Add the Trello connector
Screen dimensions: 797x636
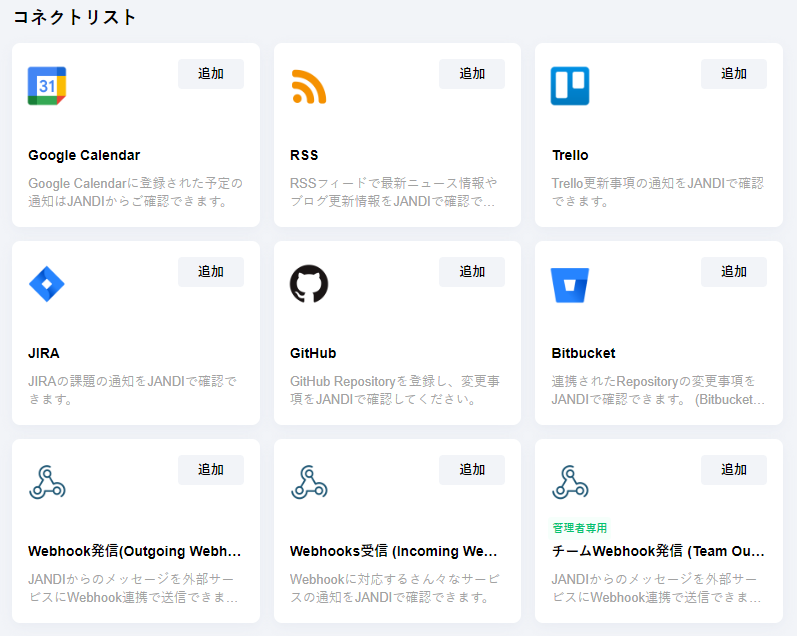(733, 74)
